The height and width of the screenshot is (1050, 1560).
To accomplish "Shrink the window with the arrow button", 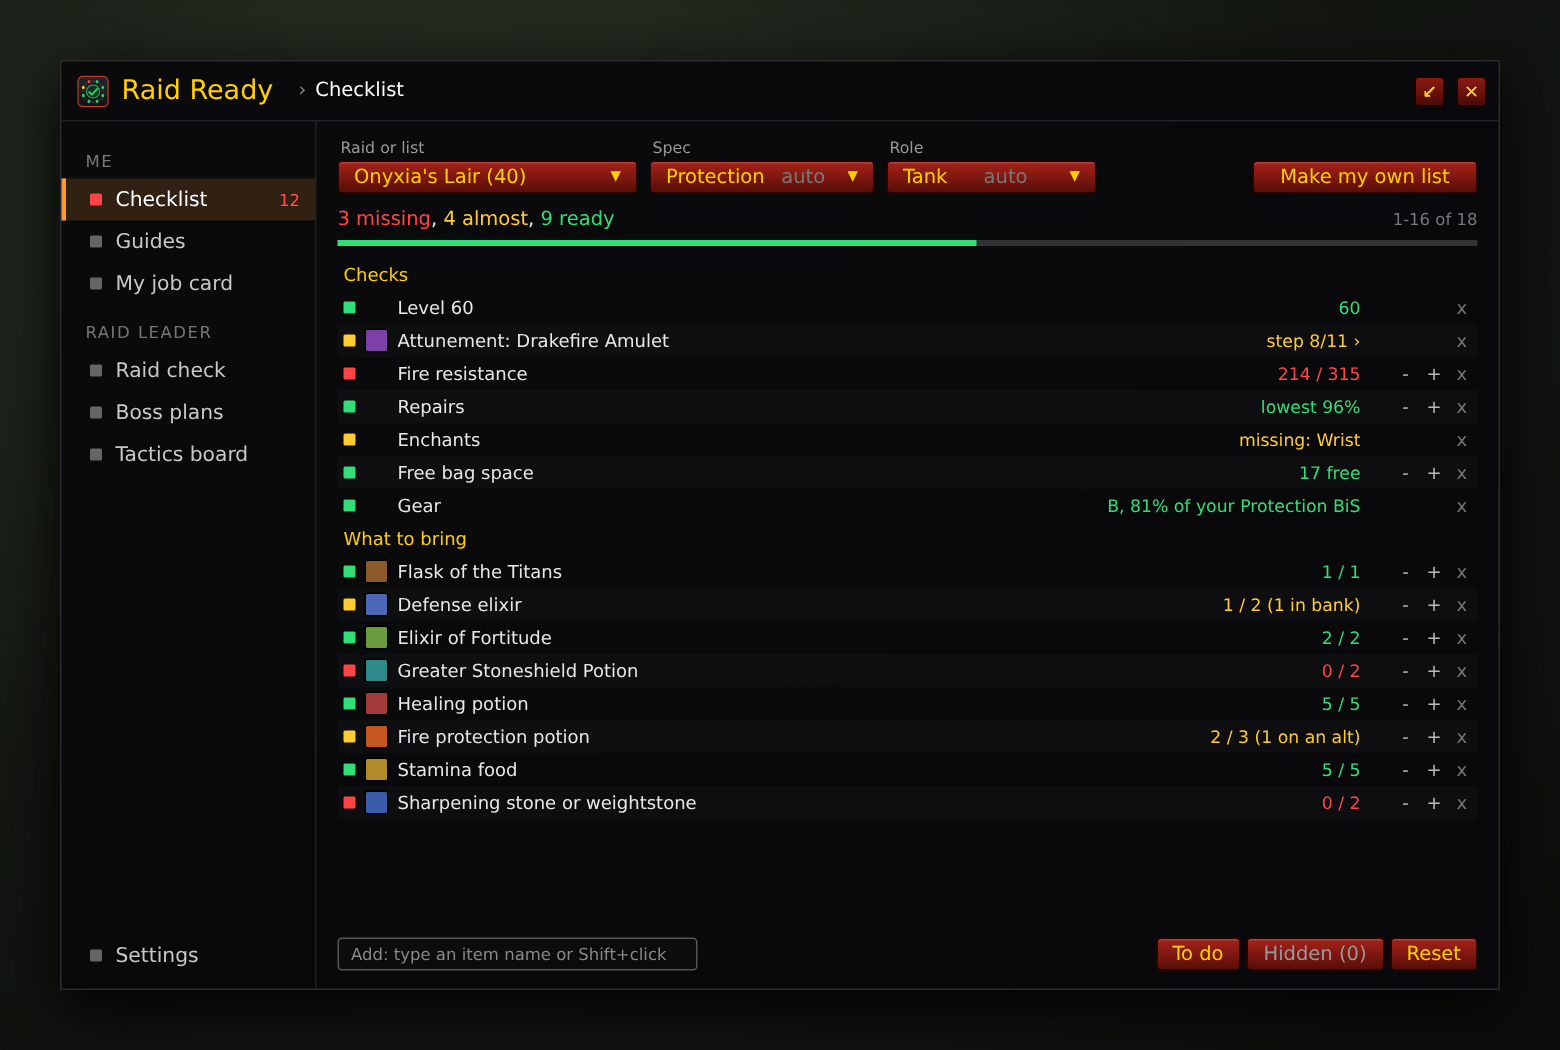I will pyautogui.click(x=1429, y=91).
